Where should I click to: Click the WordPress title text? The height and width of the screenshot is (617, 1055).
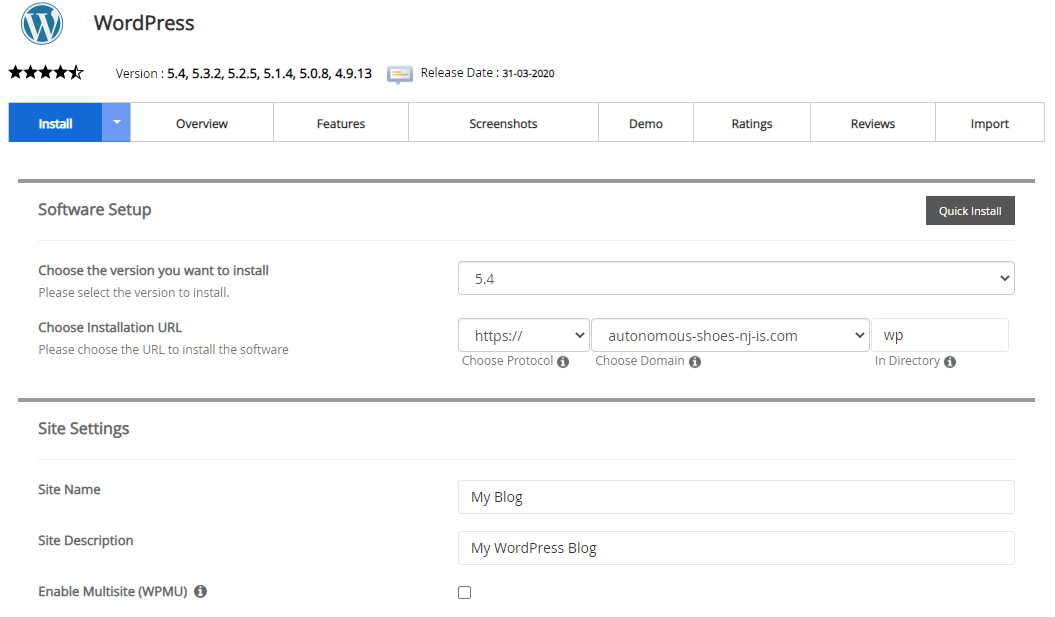click(144, 23)
